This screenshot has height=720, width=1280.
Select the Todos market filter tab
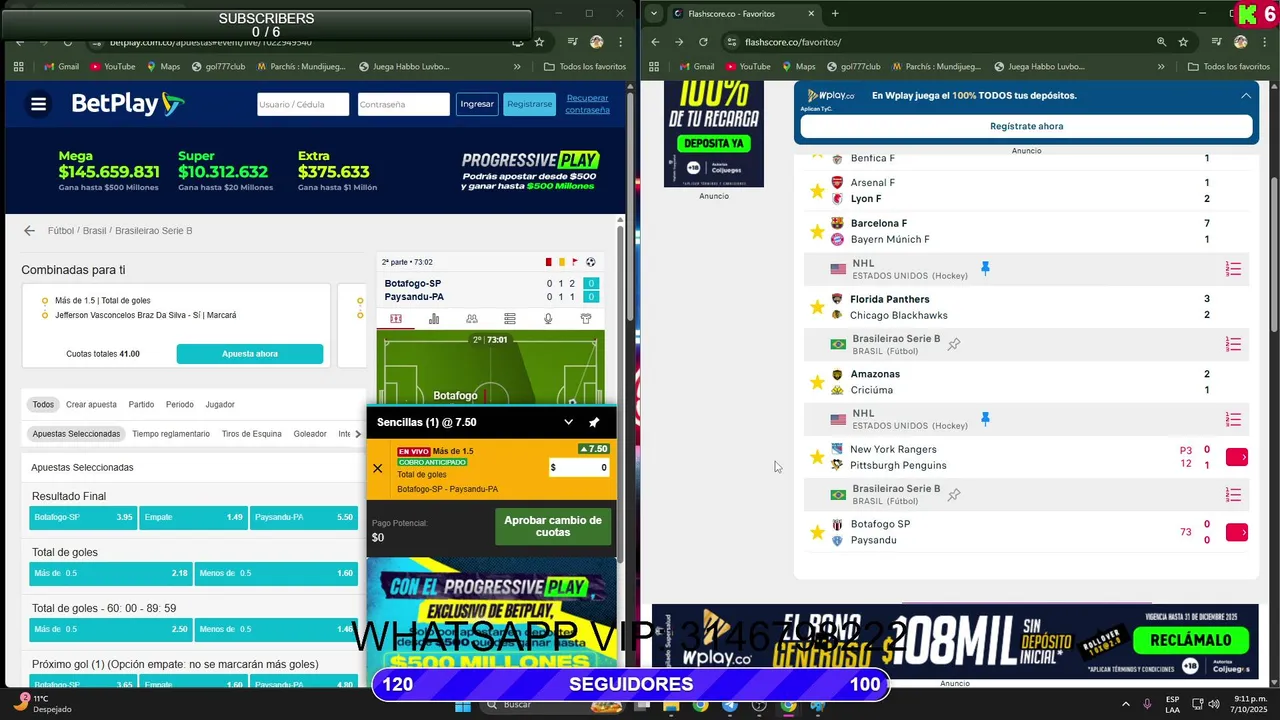coord(43,405)
